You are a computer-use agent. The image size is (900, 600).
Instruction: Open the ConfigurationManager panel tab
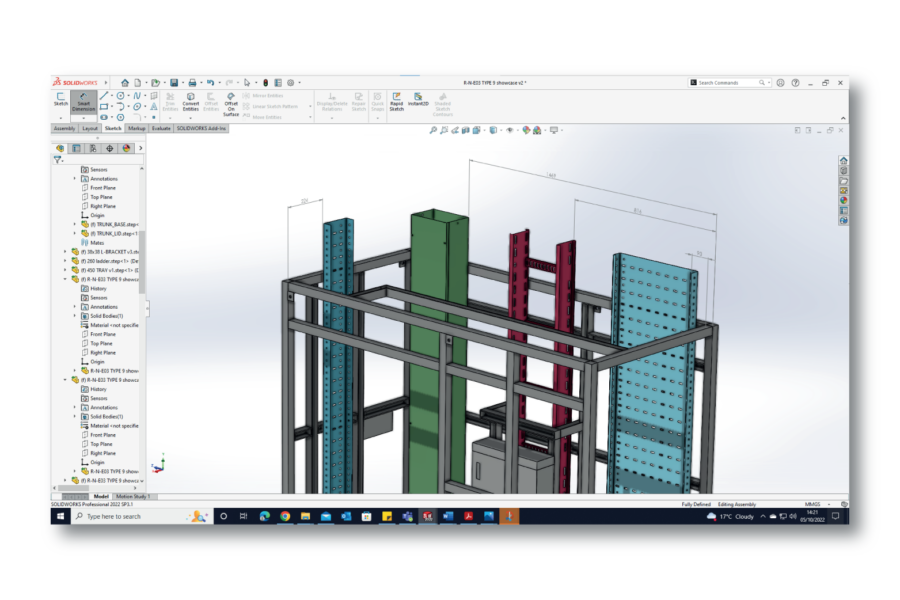pos(93,148)
